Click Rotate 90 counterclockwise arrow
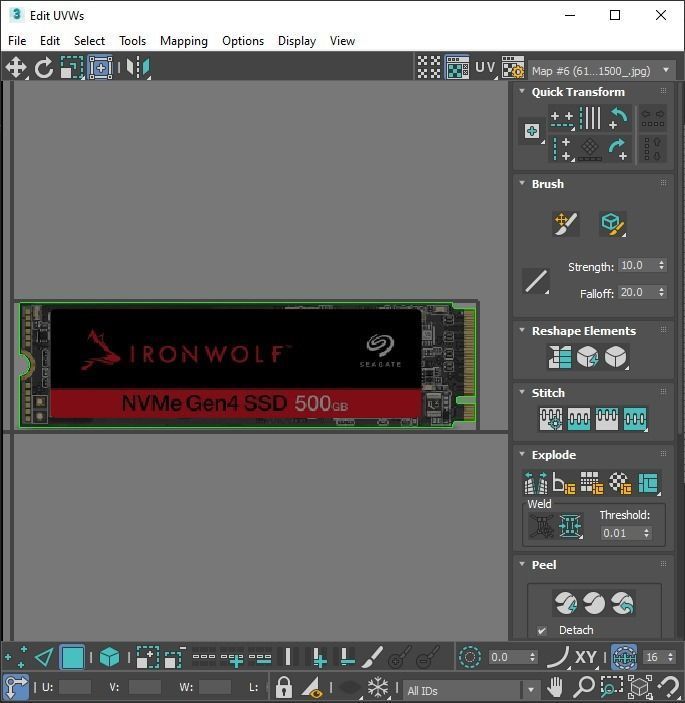This screenshot has height=703, width=685. 619,118
